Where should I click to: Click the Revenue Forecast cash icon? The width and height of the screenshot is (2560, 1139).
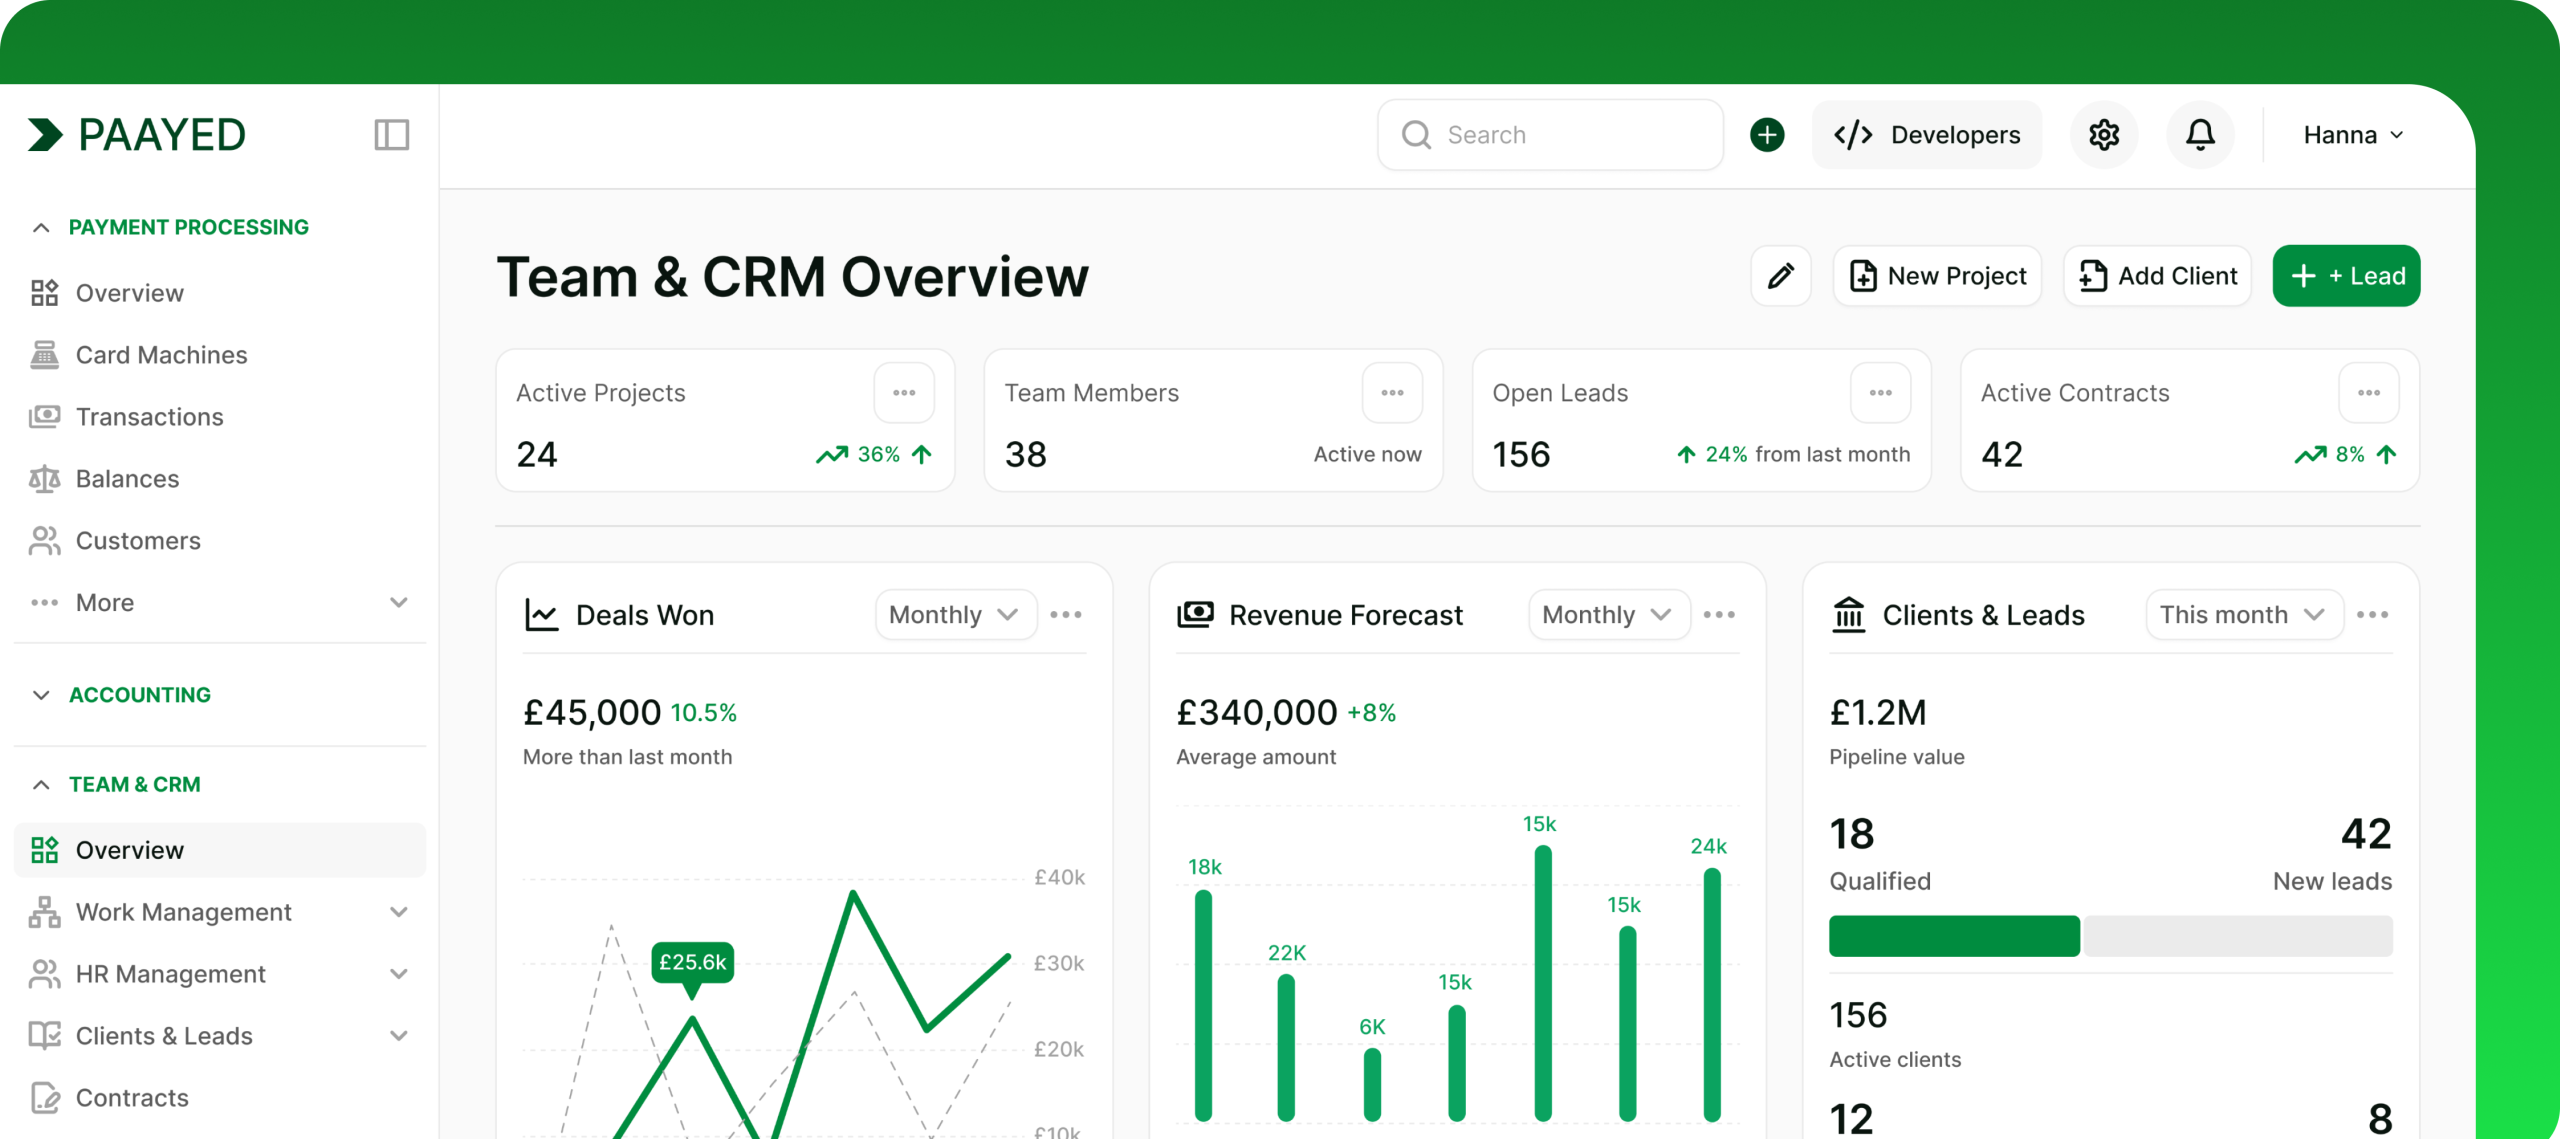1195,614
